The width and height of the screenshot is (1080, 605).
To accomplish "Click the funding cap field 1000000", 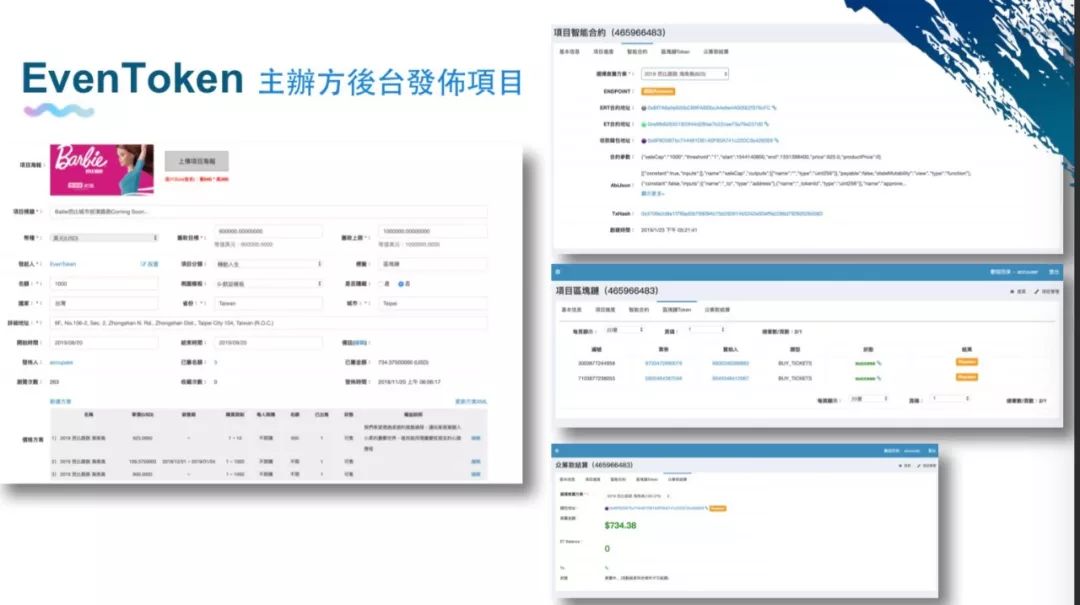I will tap(433, 231).
